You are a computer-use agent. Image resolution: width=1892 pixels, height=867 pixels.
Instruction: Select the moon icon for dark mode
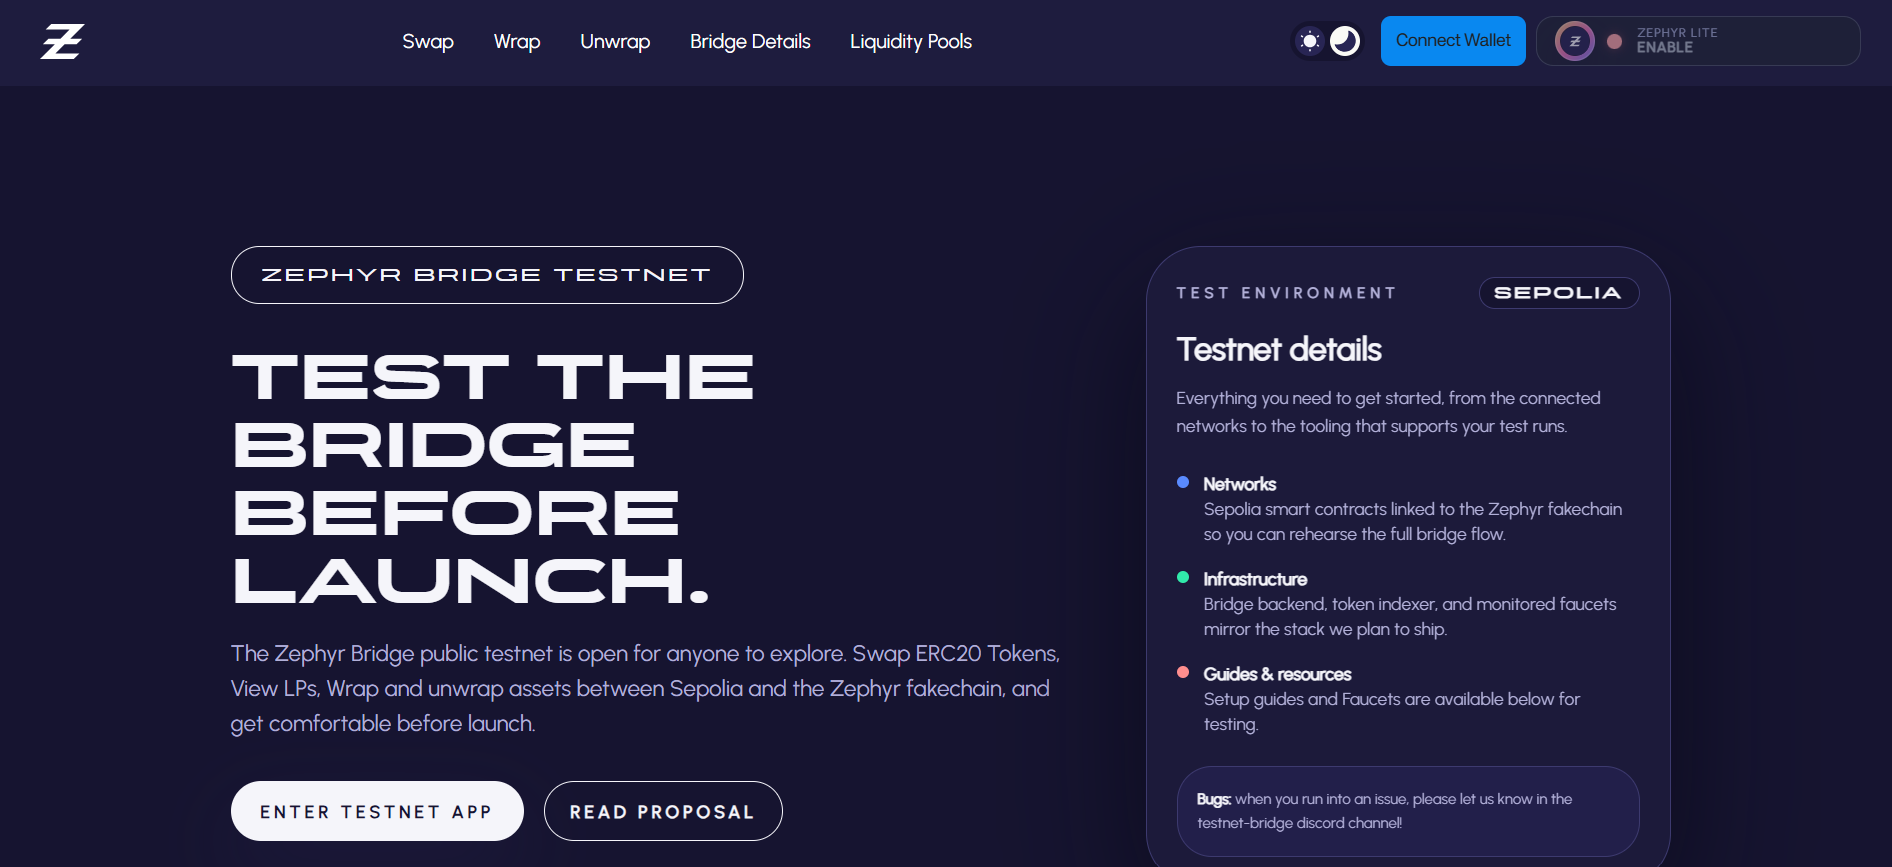tap(1345, 41)
